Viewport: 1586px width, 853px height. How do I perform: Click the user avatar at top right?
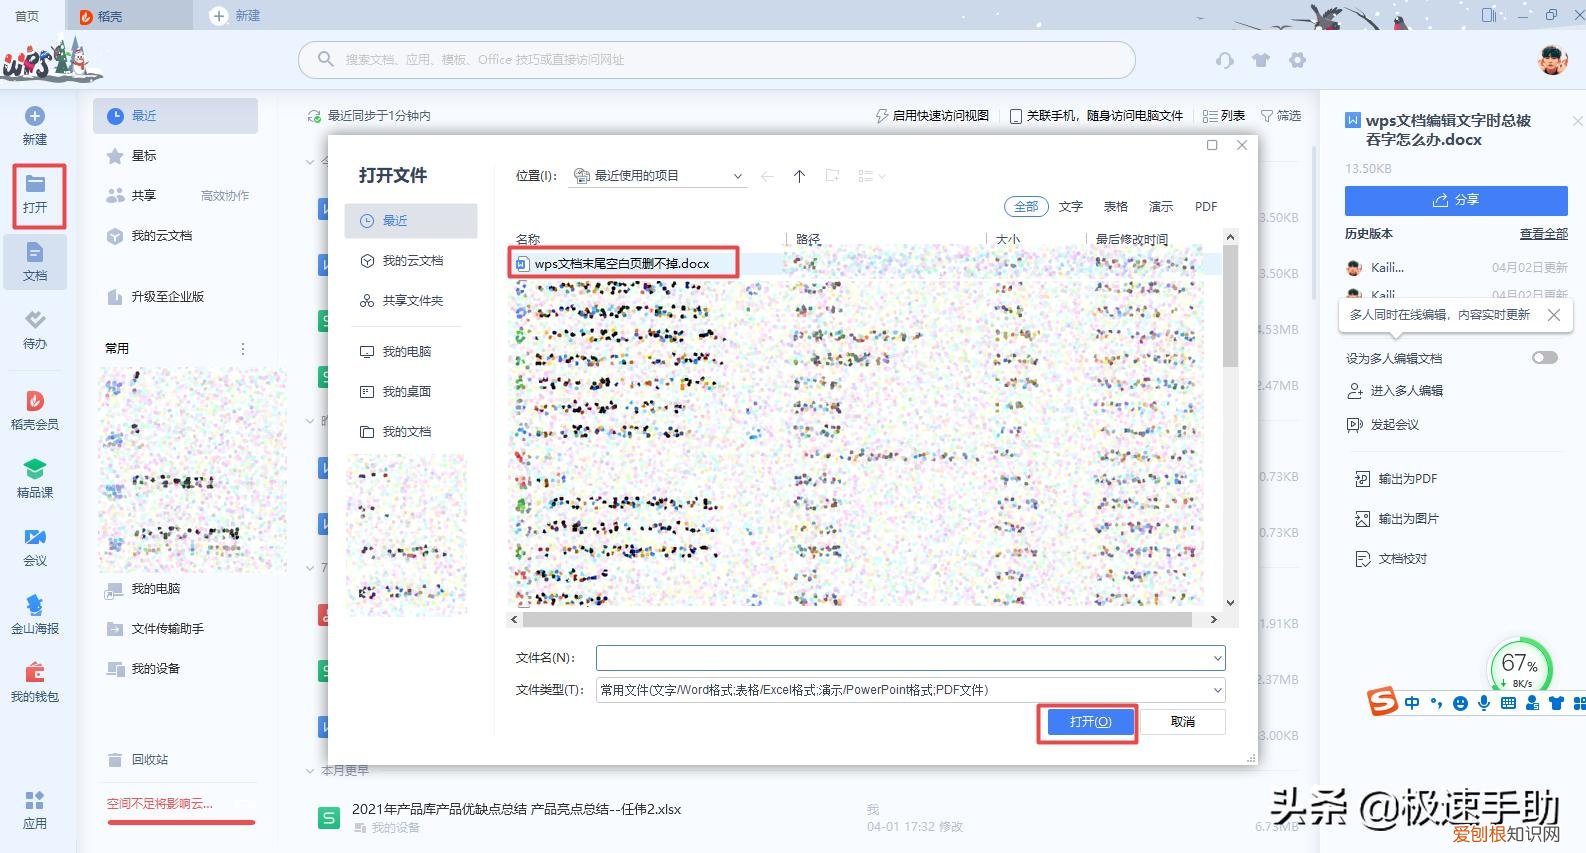coord(1552,60)
